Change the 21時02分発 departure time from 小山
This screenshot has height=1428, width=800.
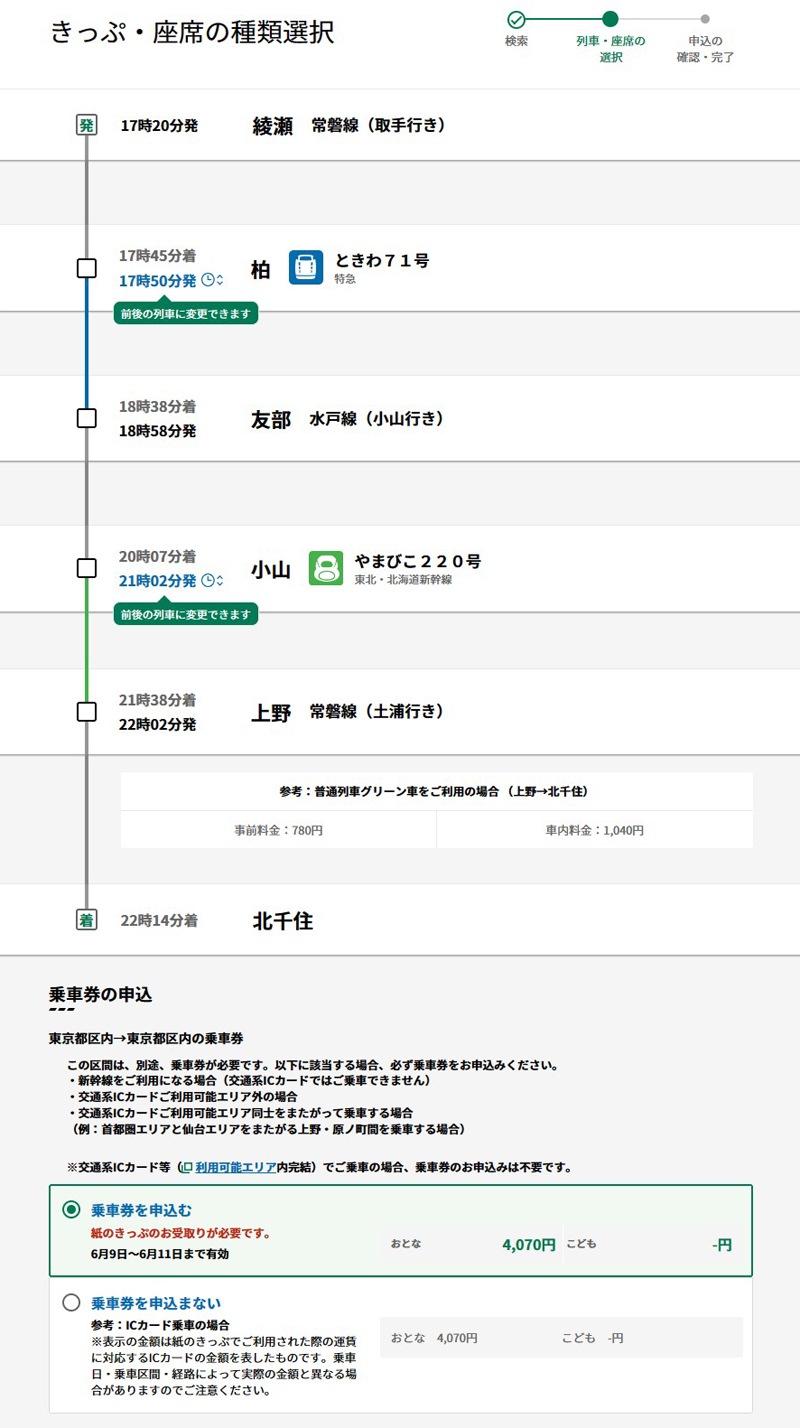tap(171, 580)
